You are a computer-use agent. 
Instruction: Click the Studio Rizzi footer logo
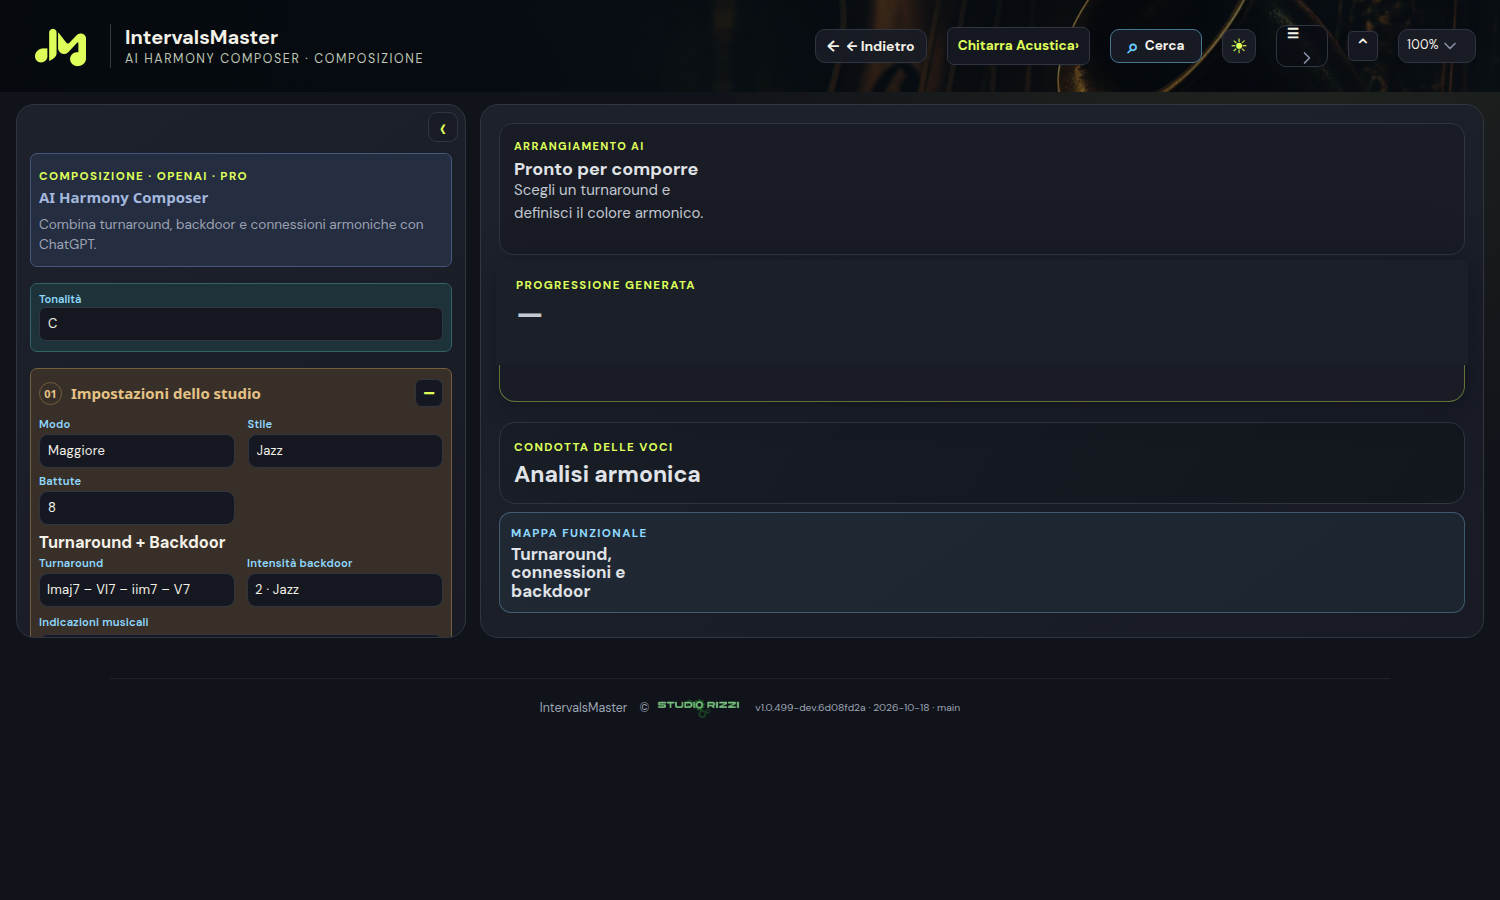coord(698,707)
